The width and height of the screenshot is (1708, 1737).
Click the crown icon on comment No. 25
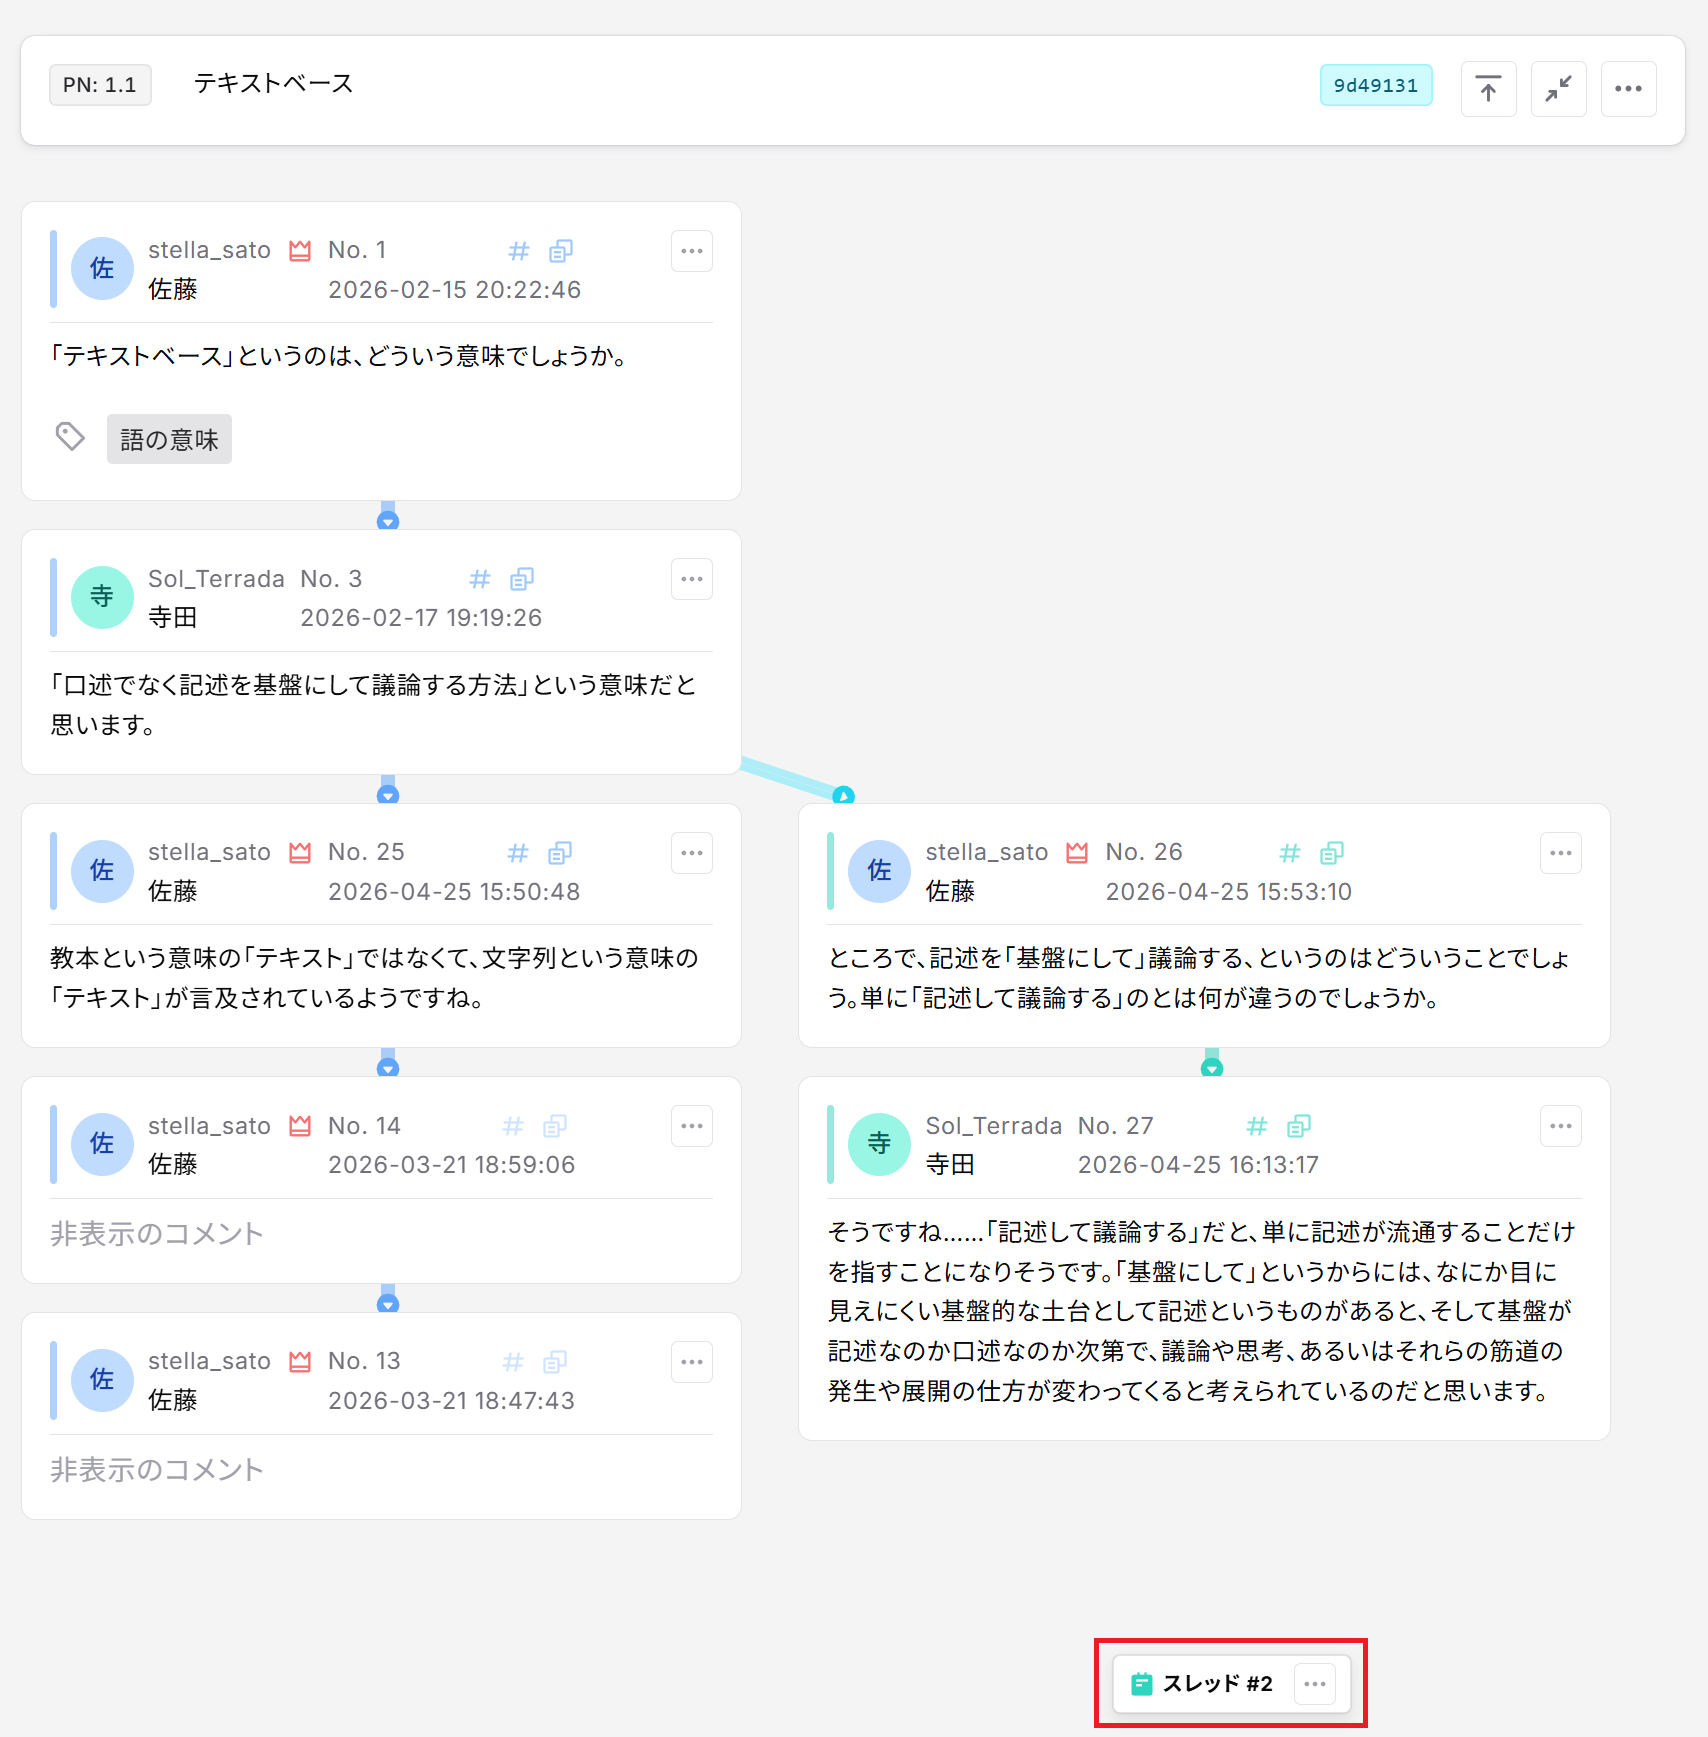coord(300,852)
